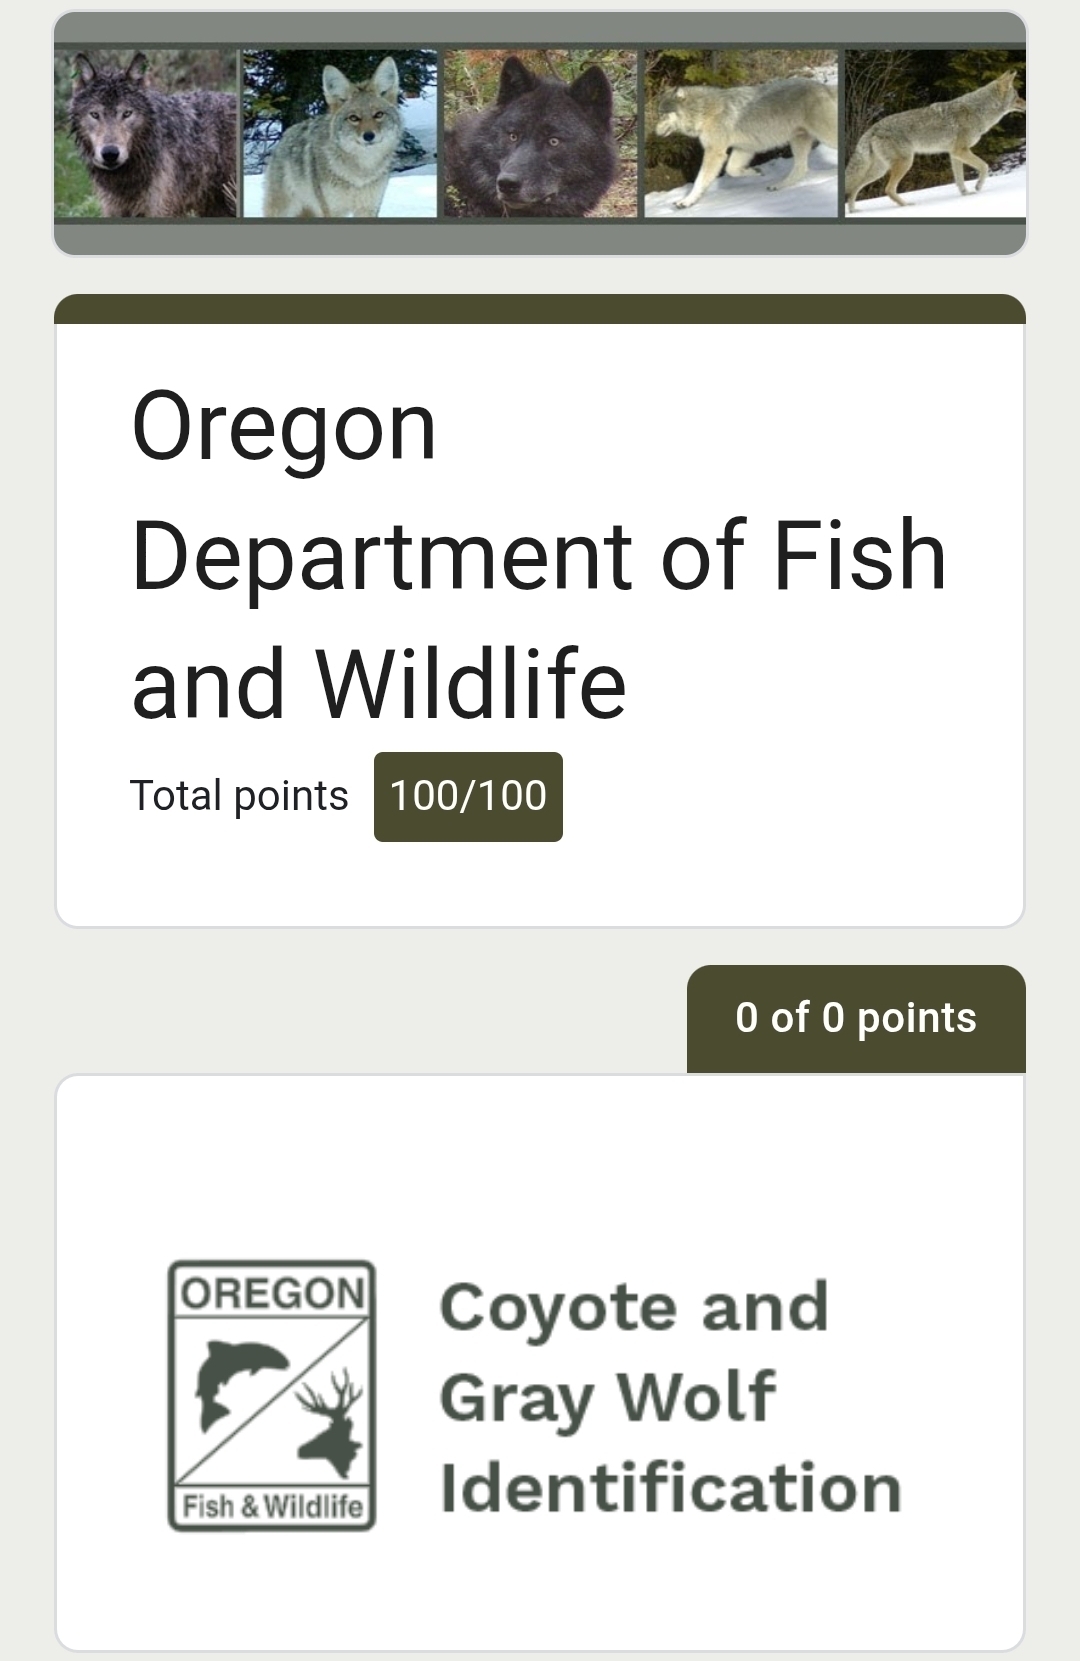Image resolution: width=1080 pixels, height=1661 pixels.
Task: Select the black wolf photo in header
Action: (540, 133)
